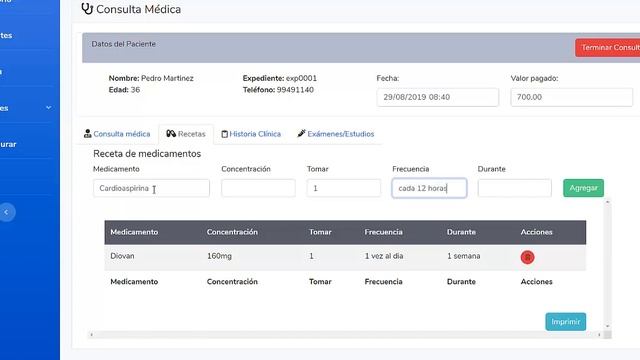
Task: Click the scroll-left arrow under the table
Action: [x=91, y=335]
